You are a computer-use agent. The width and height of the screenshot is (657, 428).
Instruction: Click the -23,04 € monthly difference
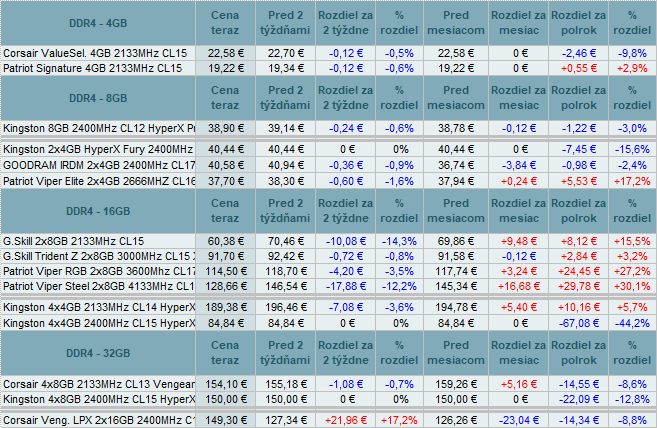coord(519,420)
